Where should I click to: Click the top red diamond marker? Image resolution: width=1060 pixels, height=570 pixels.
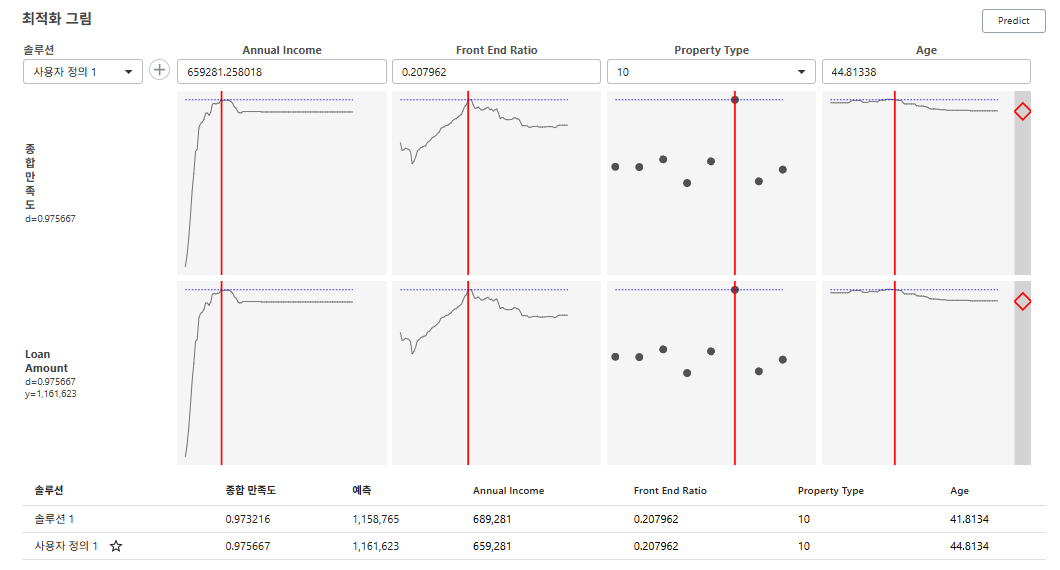[1022, 112]
